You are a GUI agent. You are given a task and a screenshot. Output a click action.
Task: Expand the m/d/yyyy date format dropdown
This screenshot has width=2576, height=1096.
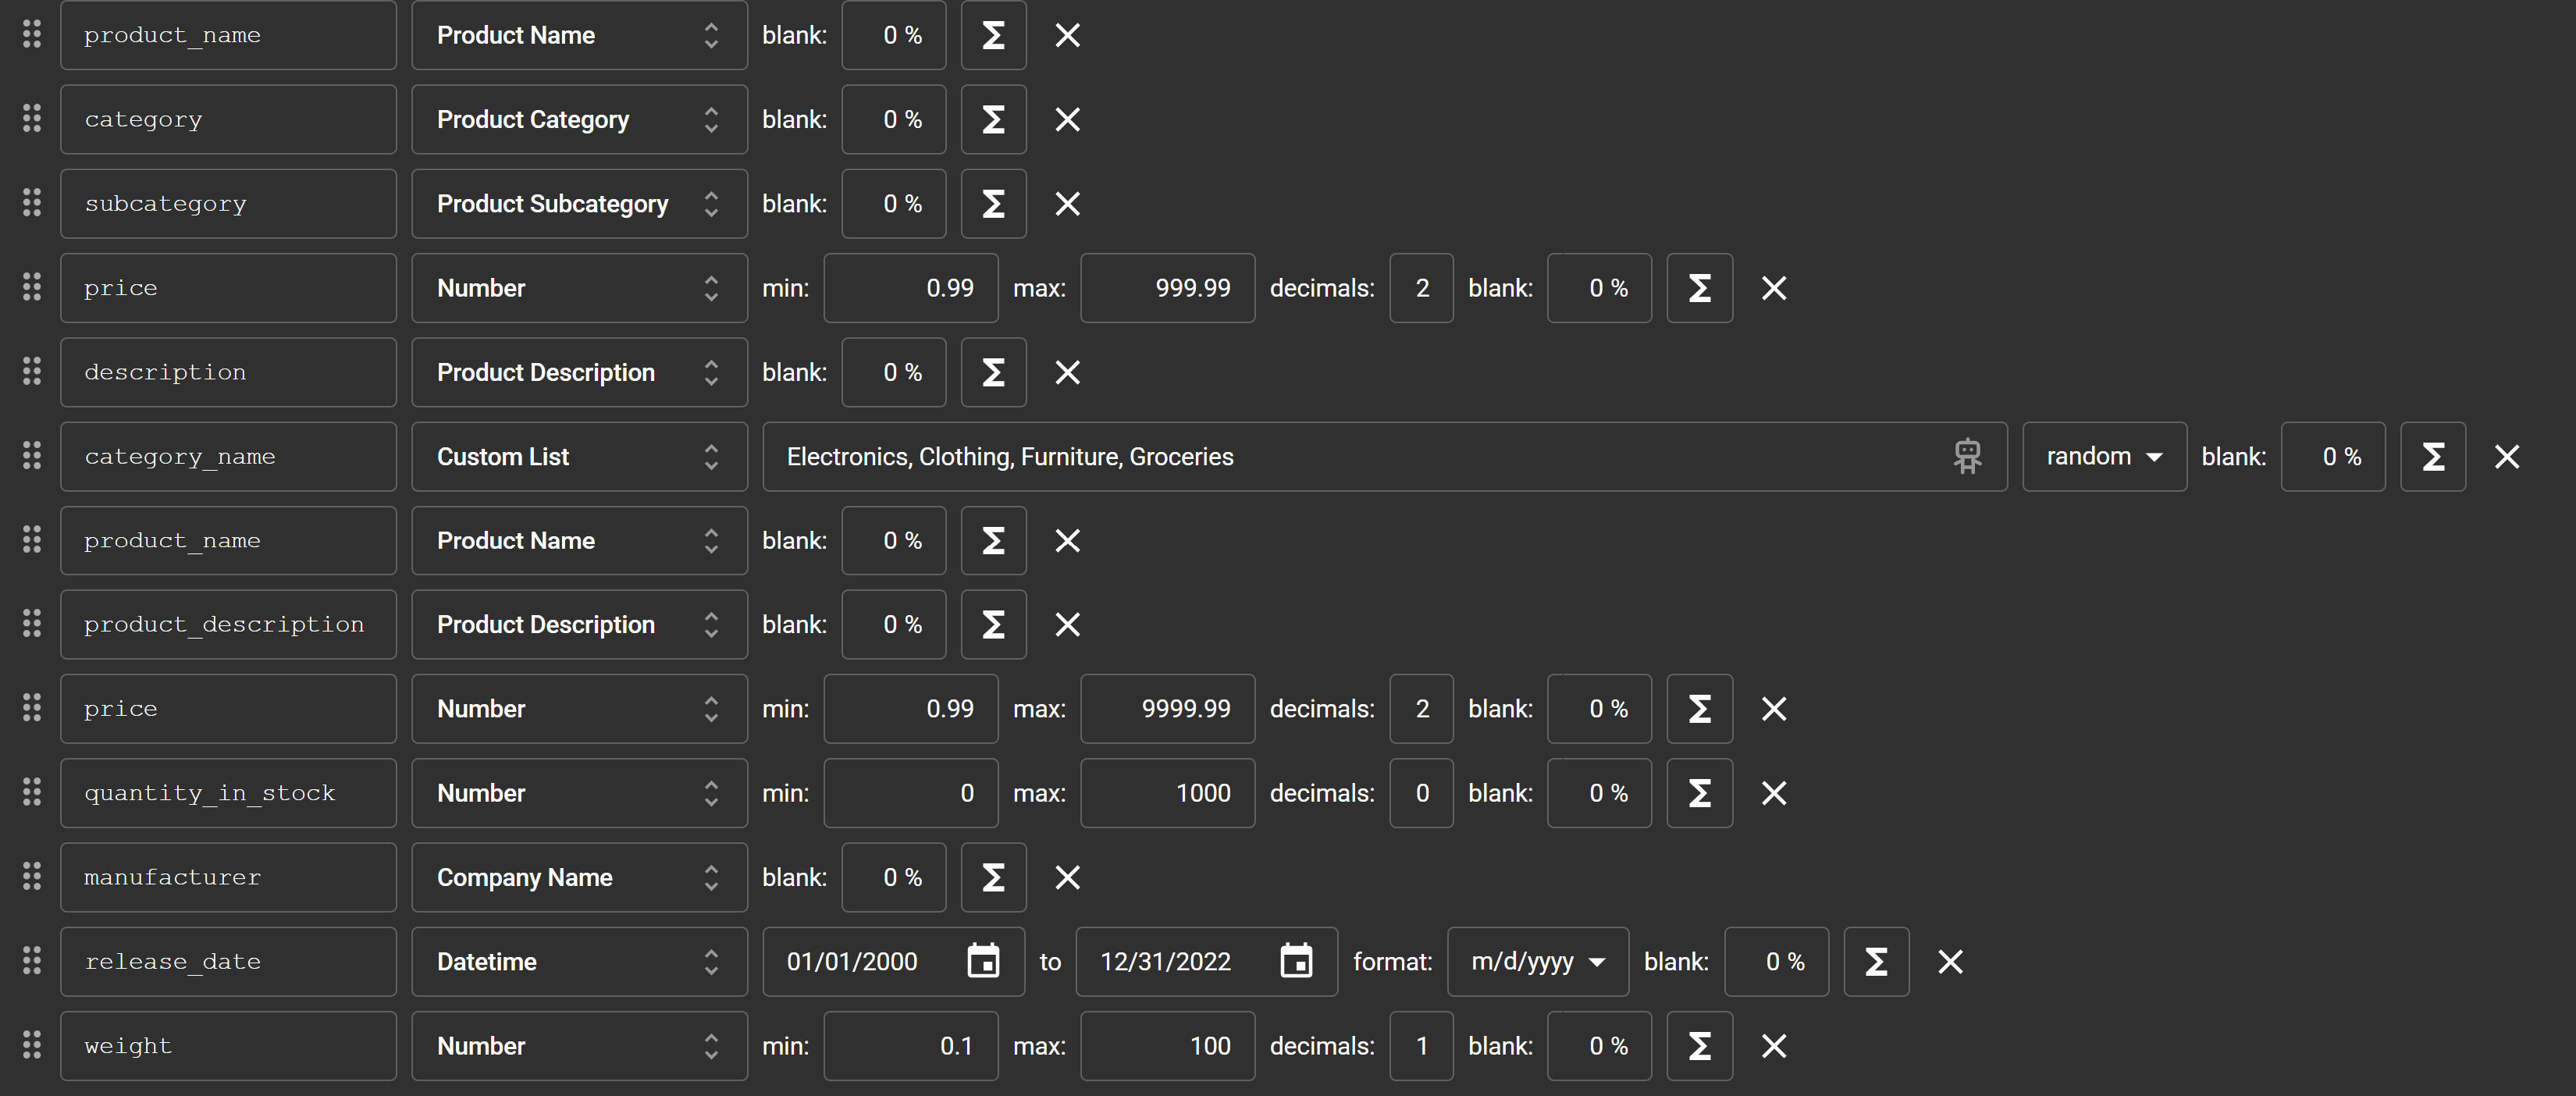pos(1537,962)
